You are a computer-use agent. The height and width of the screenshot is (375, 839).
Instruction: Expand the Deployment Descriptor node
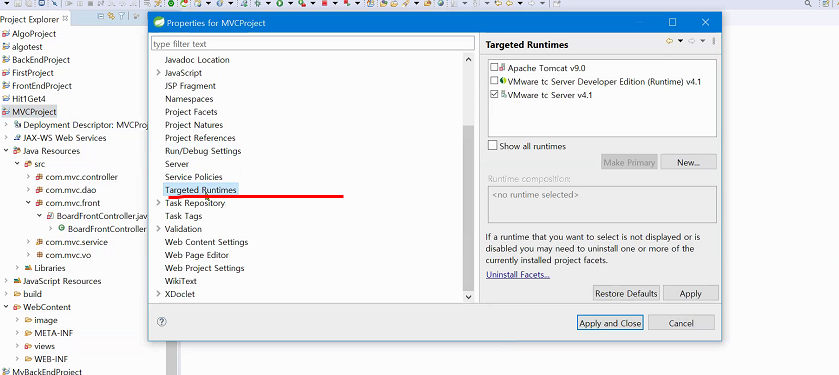(x=6, y=125)
